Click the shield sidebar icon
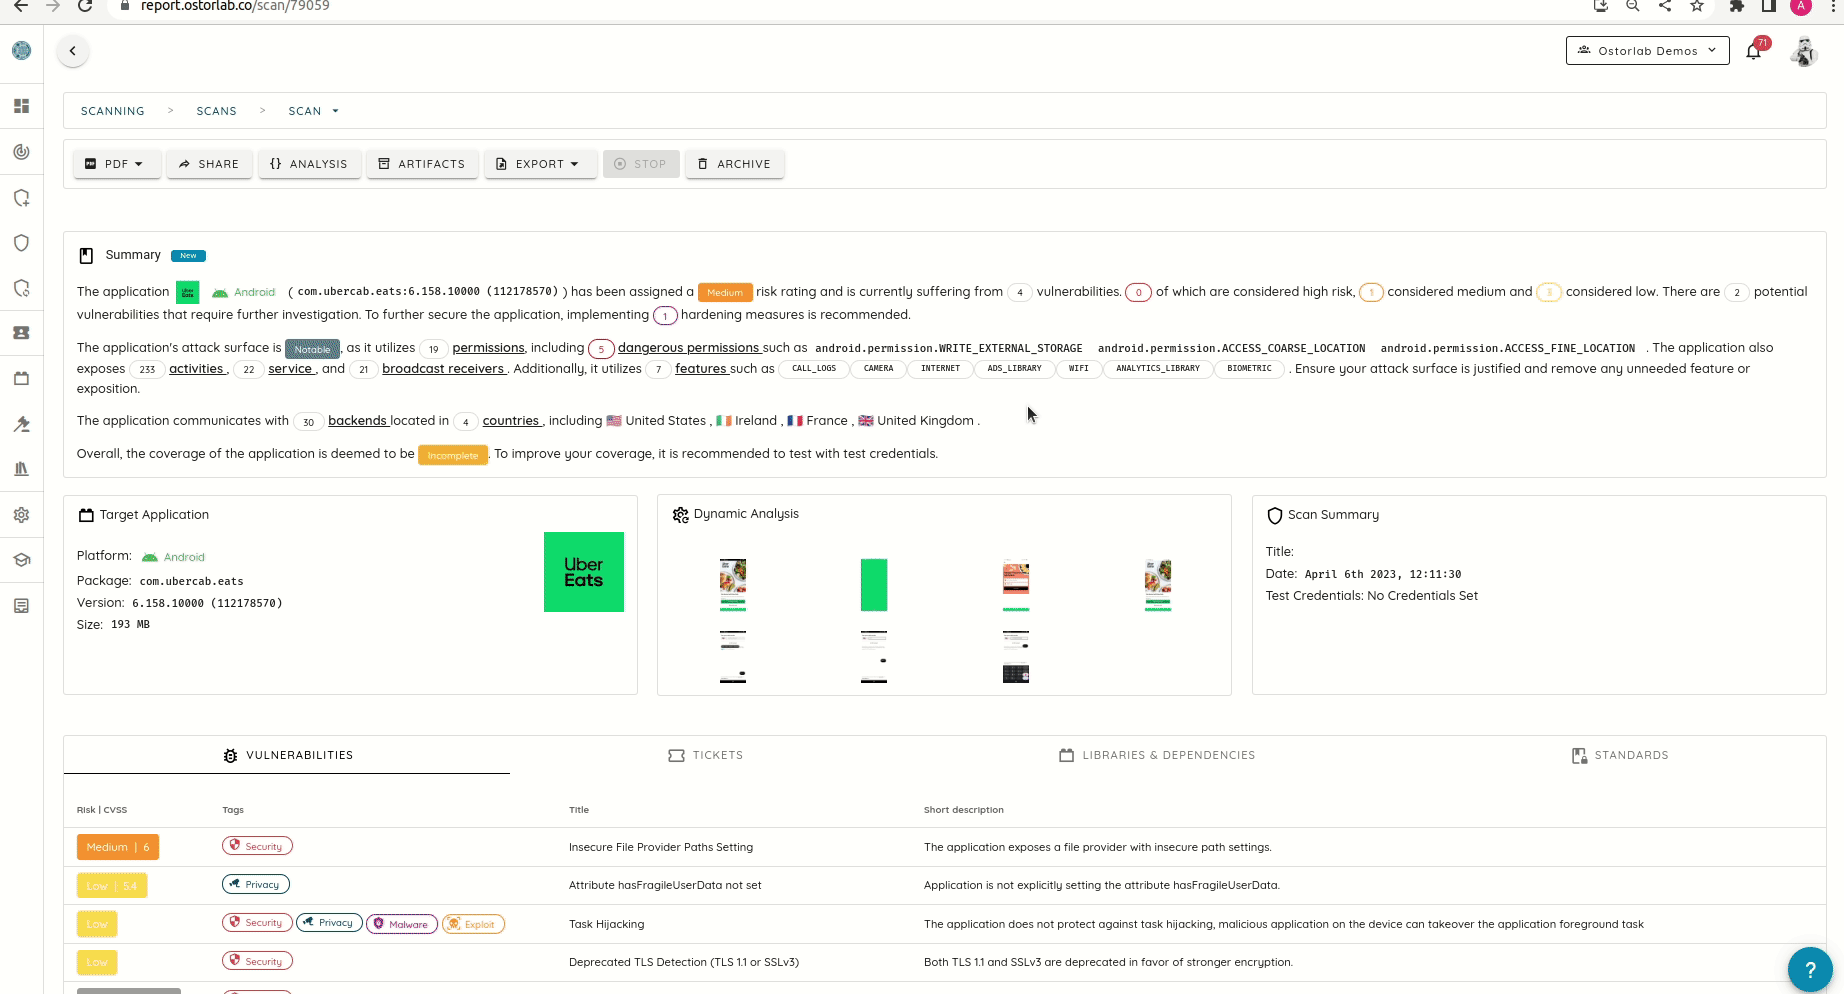Viewport: 1844px width, 994px height. (x=21, y=243)
